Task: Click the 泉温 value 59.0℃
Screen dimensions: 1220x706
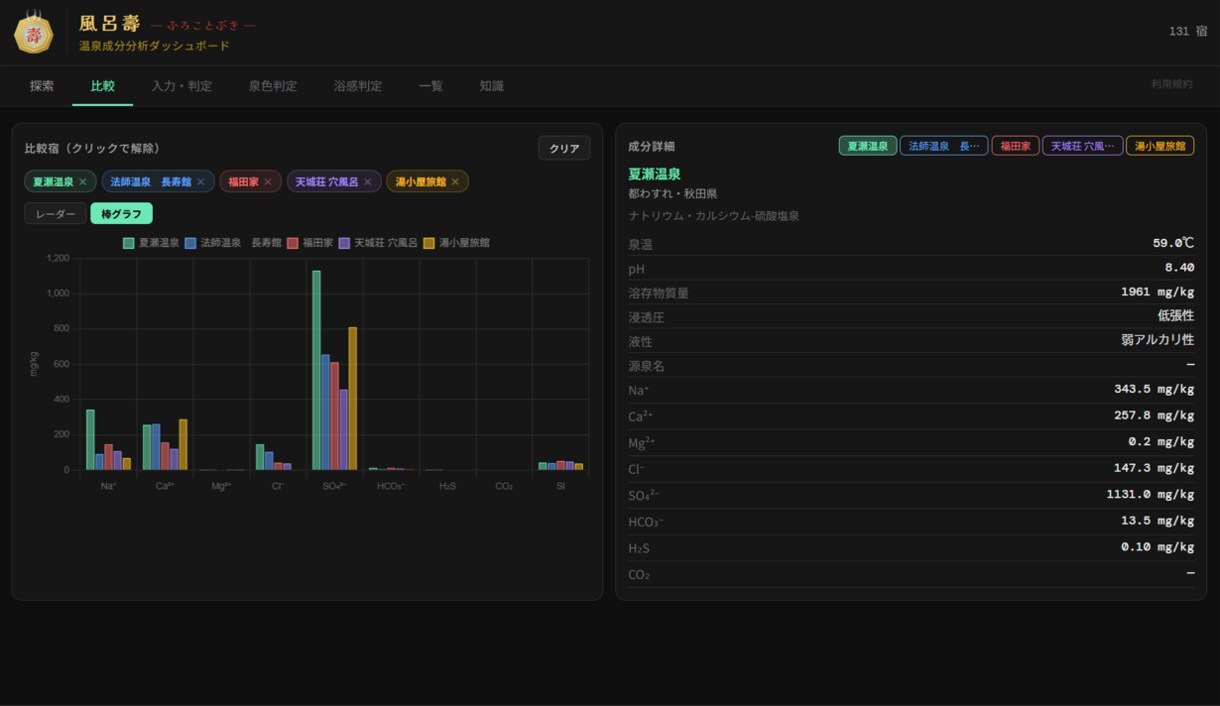Action: tap(1173, 243)
